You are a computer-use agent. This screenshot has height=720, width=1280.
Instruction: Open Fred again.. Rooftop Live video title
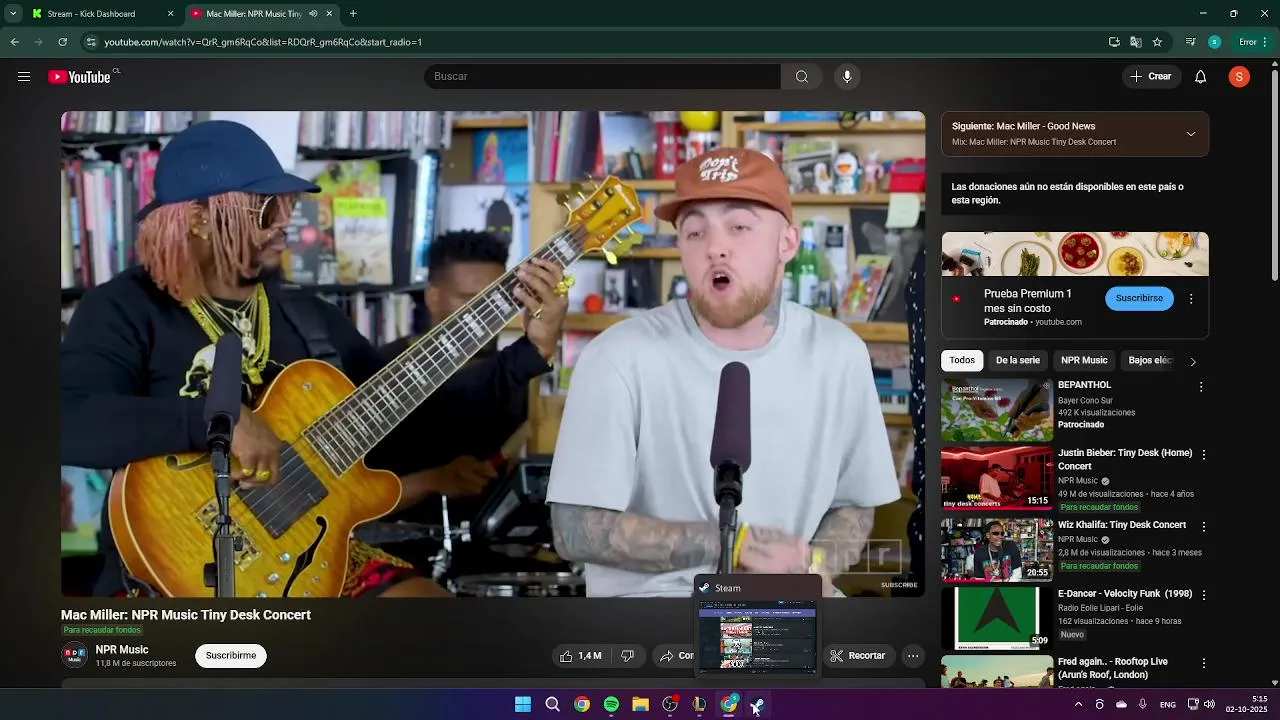(x=1113, y=668)
